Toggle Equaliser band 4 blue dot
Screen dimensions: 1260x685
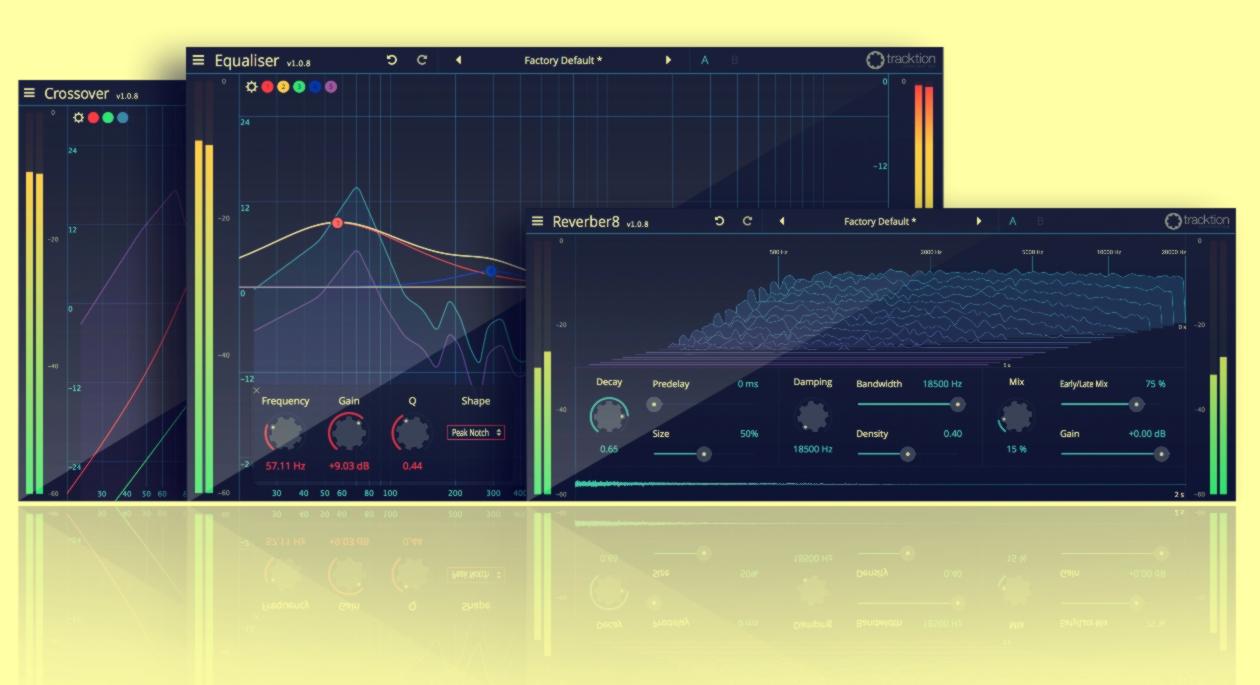click(315, 87)
